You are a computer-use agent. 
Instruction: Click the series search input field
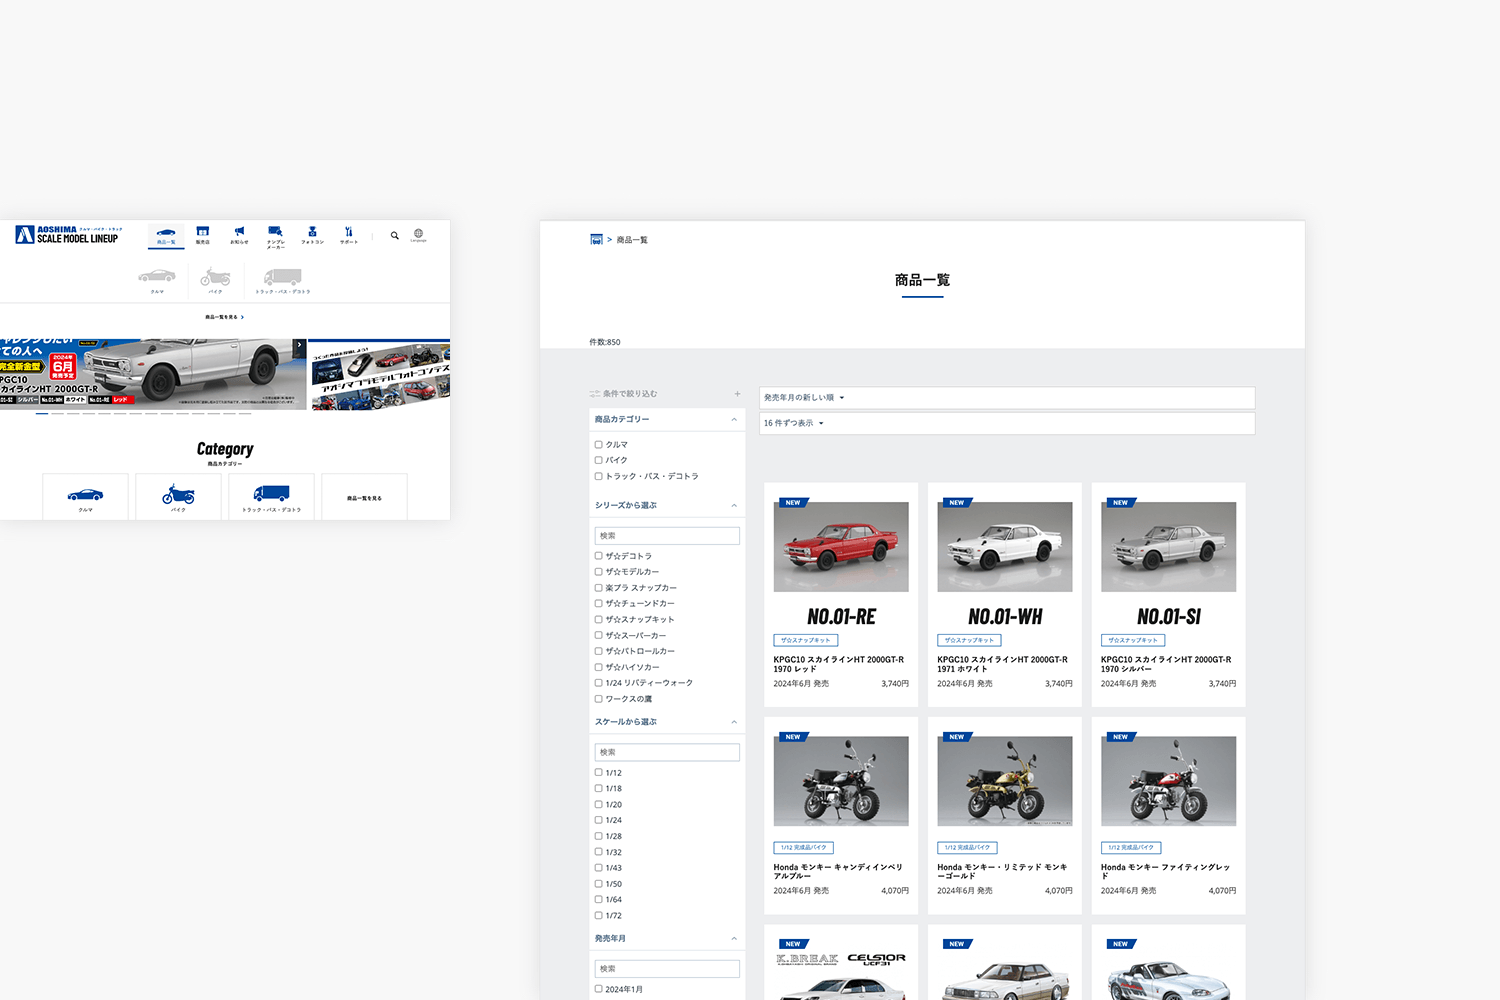pos(667,536)
